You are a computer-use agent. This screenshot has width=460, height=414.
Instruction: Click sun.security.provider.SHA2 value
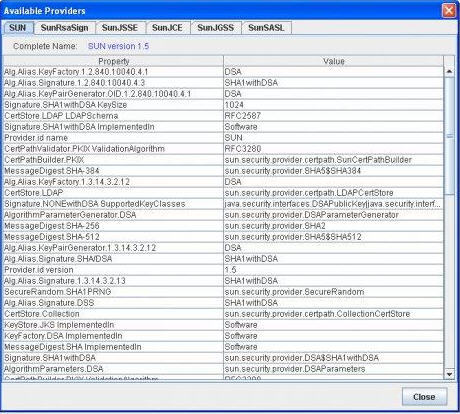(x=334, y=226)
